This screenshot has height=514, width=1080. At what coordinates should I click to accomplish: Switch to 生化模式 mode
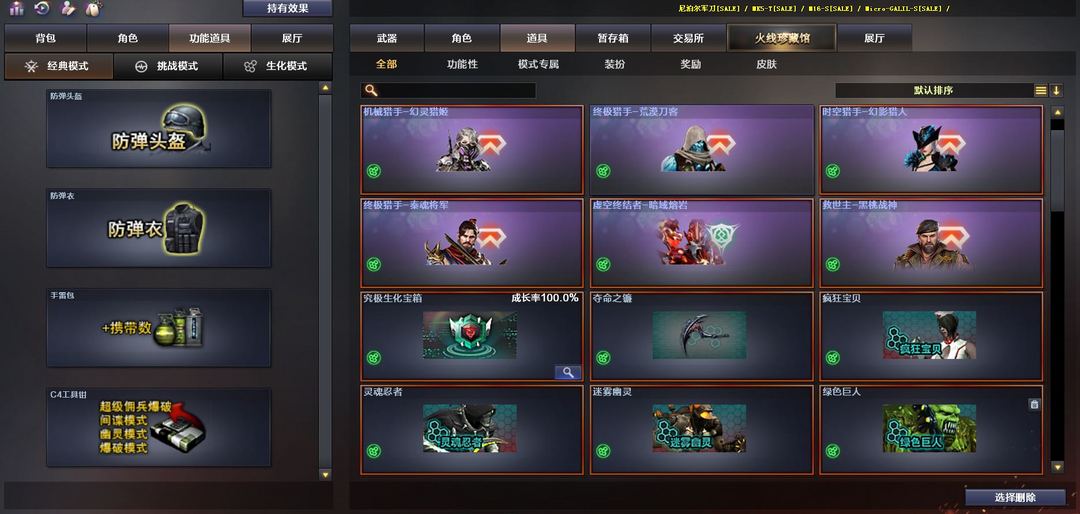(x=277, y=67)
